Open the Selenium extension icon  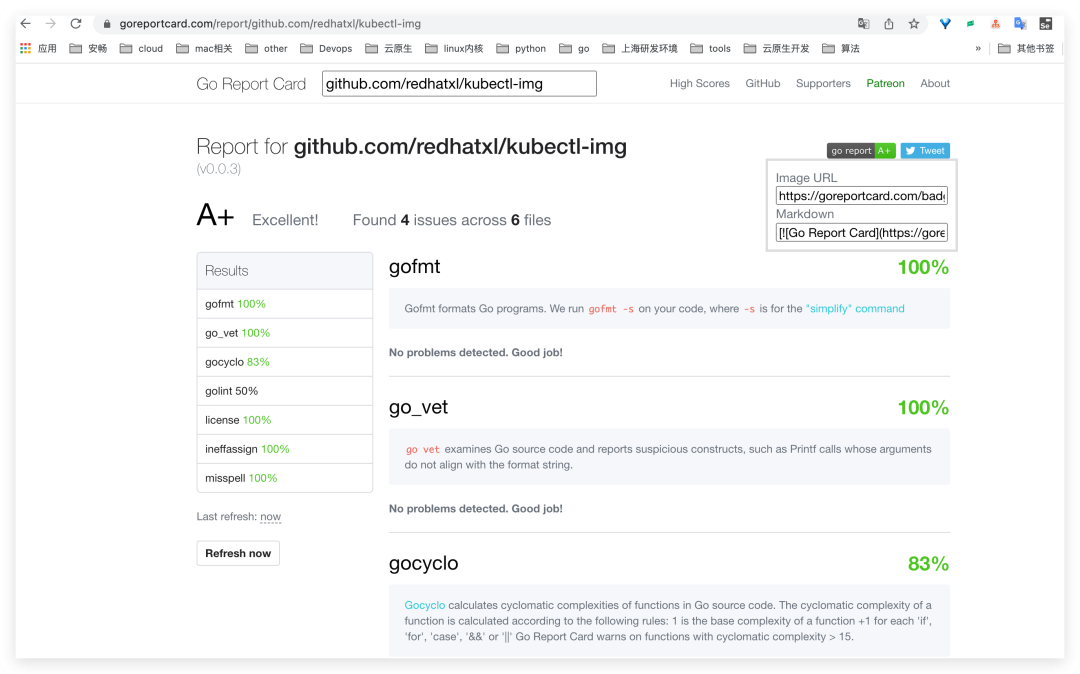tap(1045, 24)
